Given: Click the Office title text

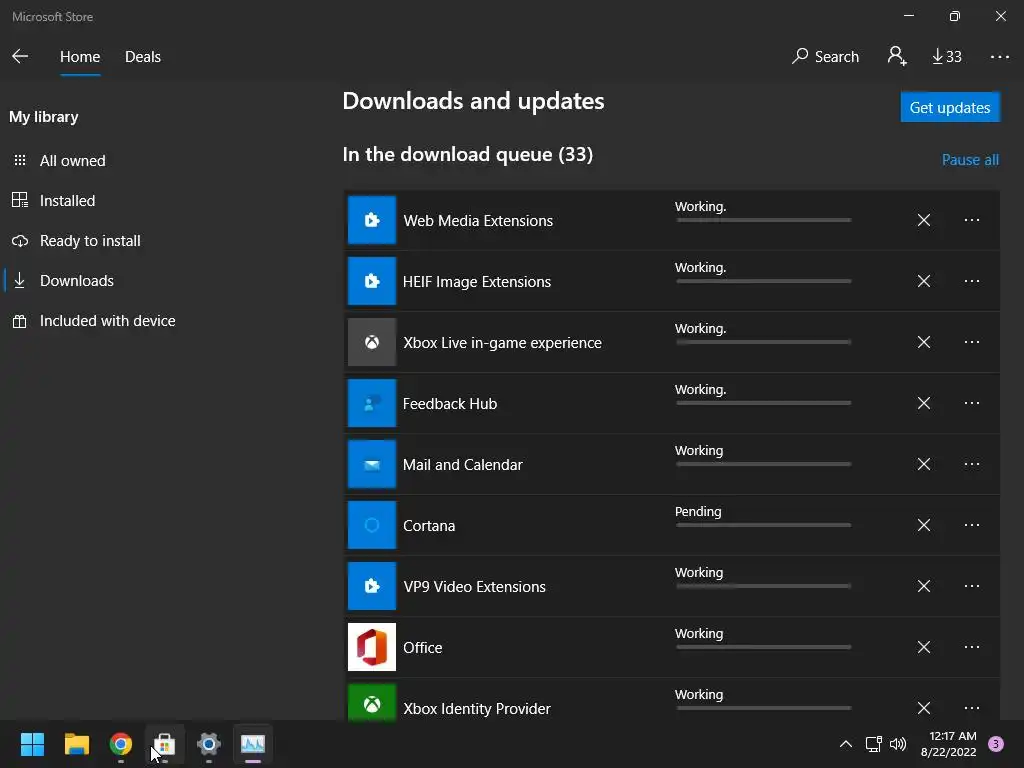Looking at the screenshot, I should tap(423, 648).
